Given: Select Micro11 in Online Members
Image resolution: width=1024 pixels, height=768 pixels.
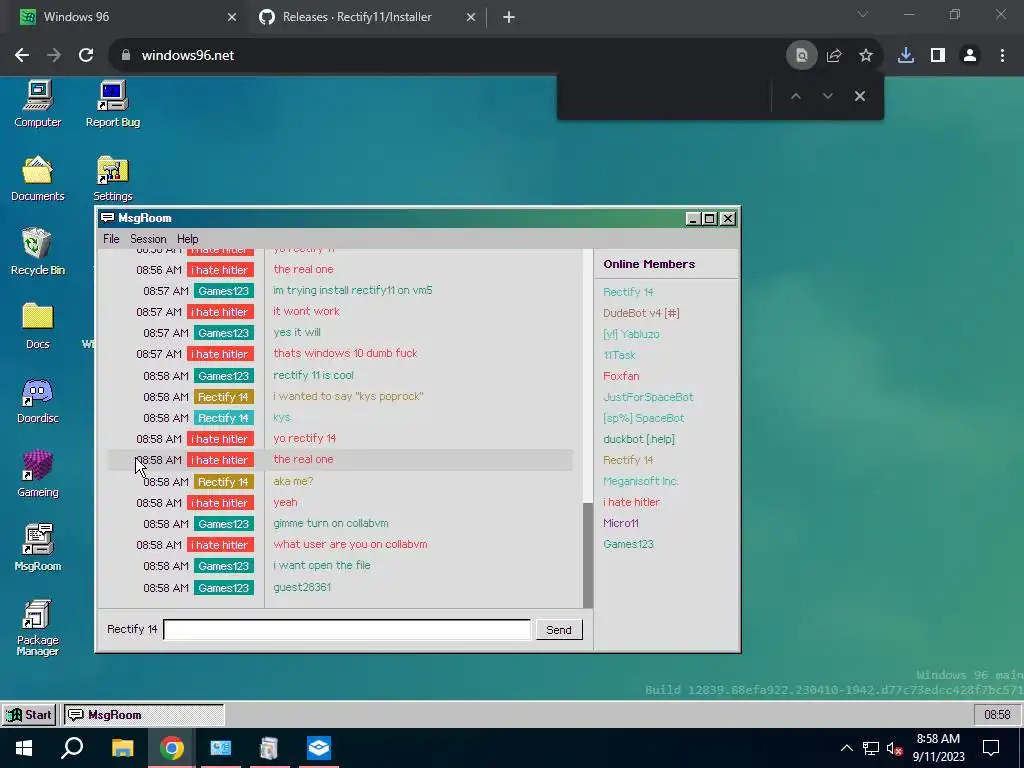Looking at the screenshot, I should click(x=620, y=523).
